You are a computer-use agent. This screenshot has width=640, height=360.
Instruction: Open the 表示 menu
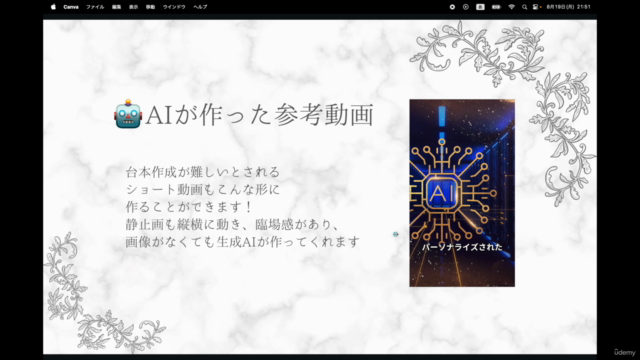tap(133, 7)
